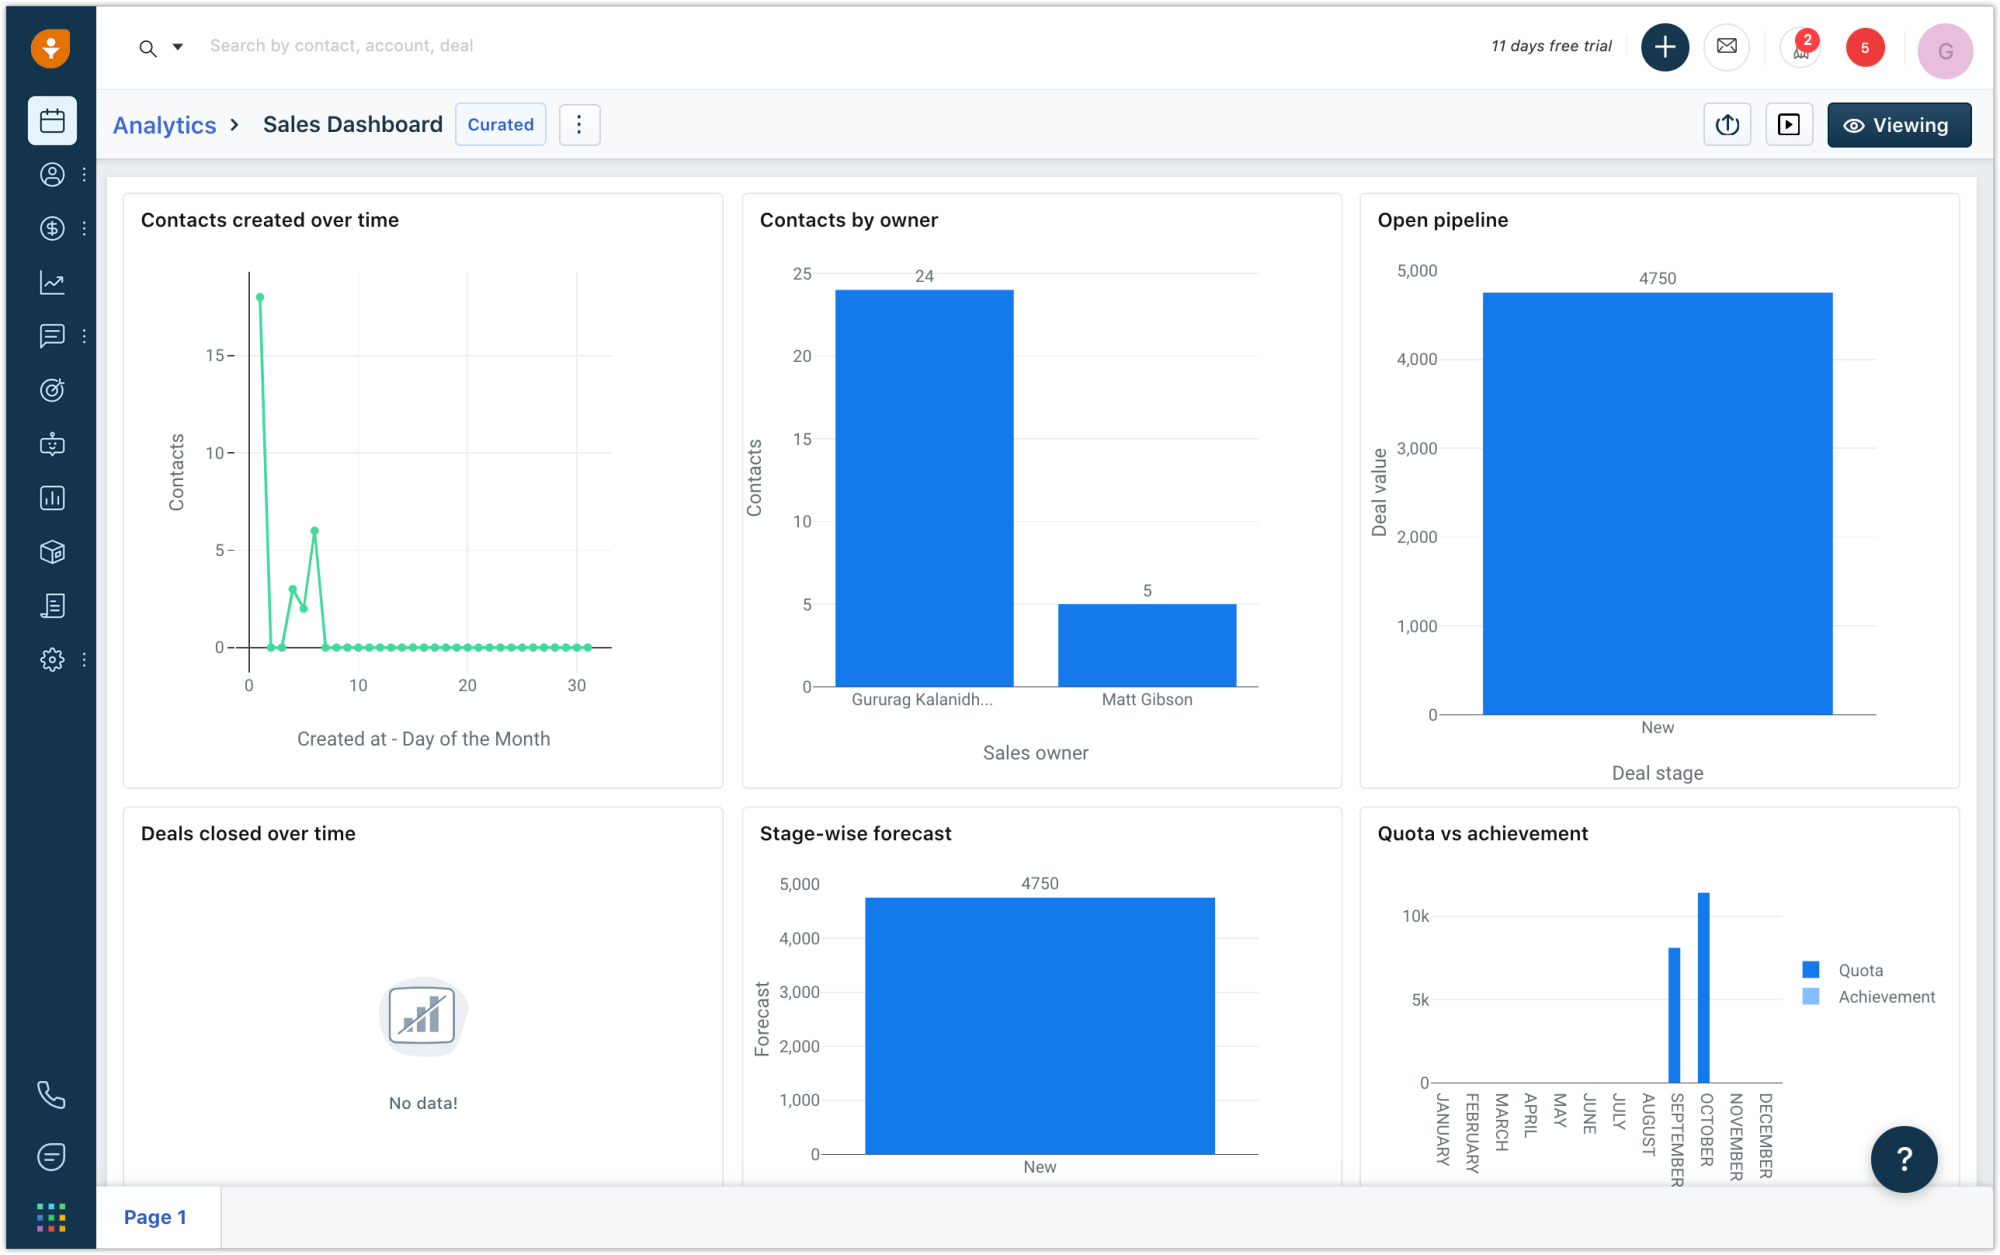This screenshot has width=2000, height=1255.
Task: Open the kebab menu beside the Settings icon
Action: (84, 659)
